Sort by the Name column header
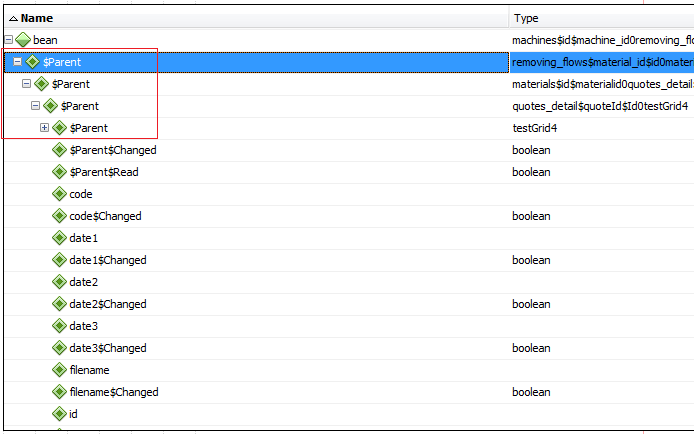The height and width of the screenshot is (434, 694). point(36,18)
